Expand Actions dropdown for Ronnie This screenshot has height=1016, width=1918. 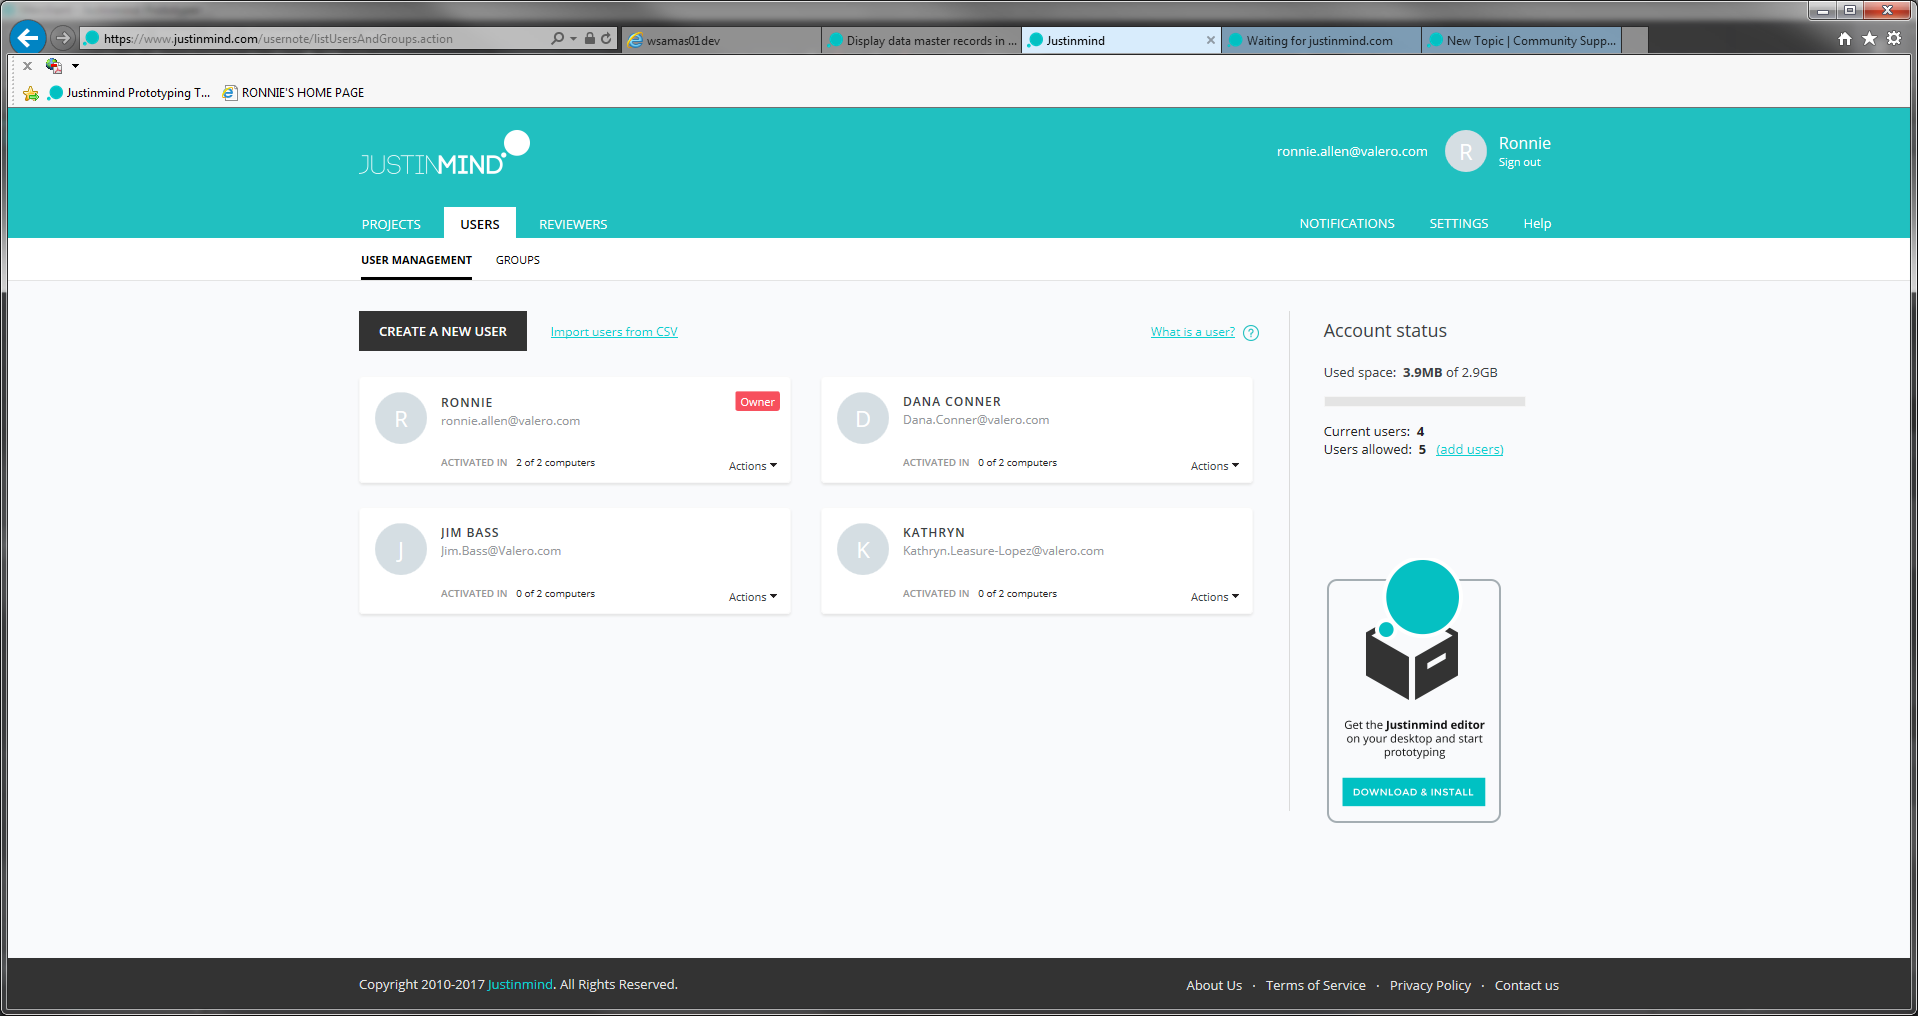(x=752, y=466)
